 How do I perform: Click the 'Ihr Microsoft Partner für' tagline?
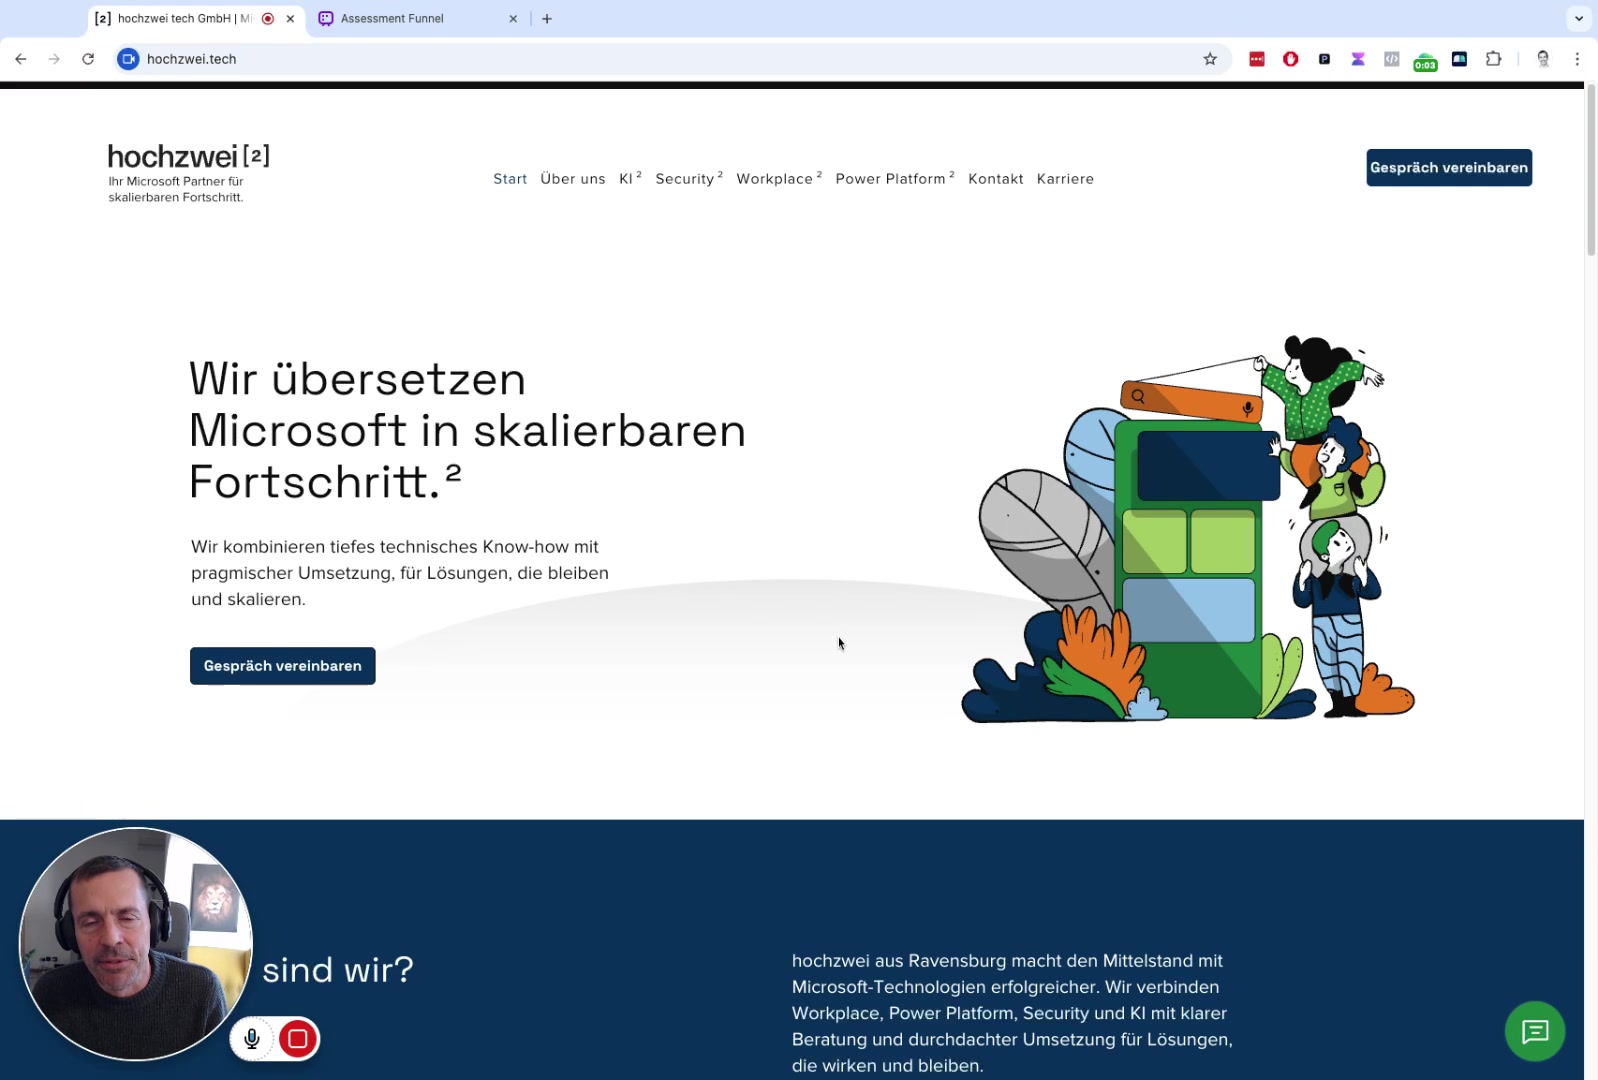[x=176, y=189]
